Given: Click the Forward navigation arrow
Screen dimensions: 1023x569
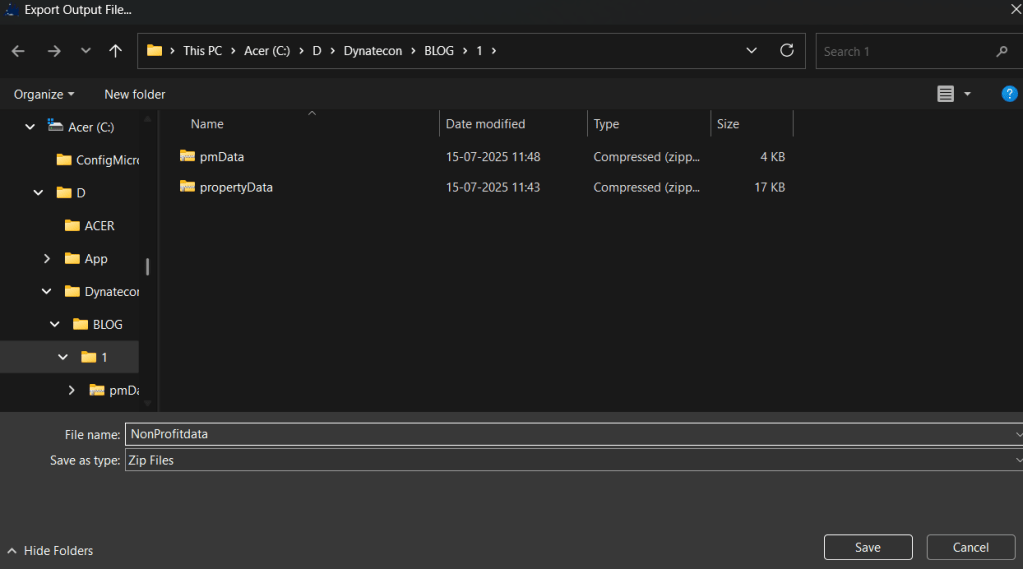Looking at the screenshot, I should point(54,51).
